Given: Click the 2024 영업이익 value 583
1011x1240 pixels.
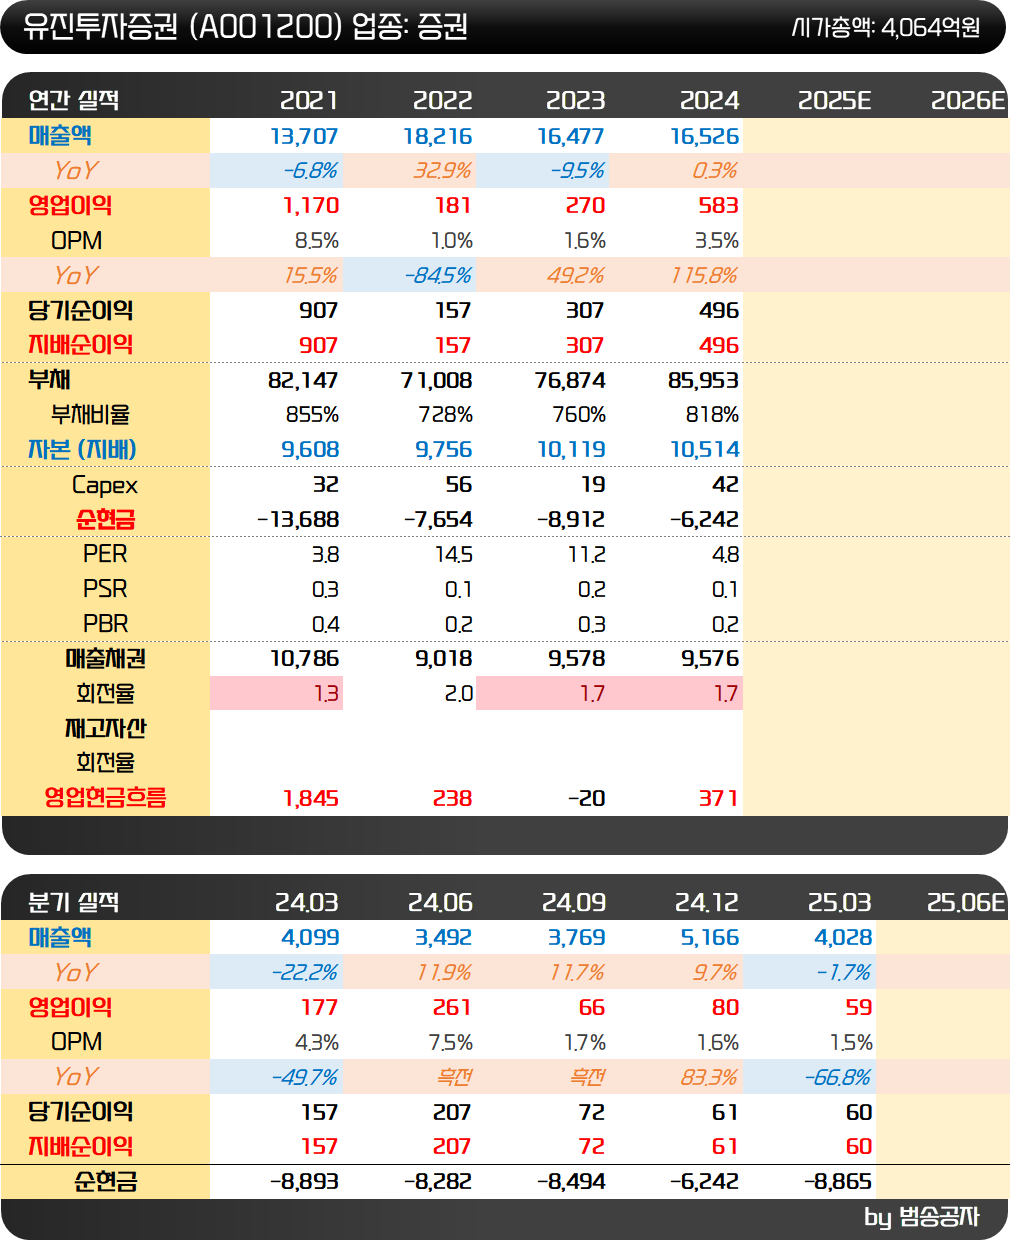Looking at the screenshot, I should [x=719, y=205].
